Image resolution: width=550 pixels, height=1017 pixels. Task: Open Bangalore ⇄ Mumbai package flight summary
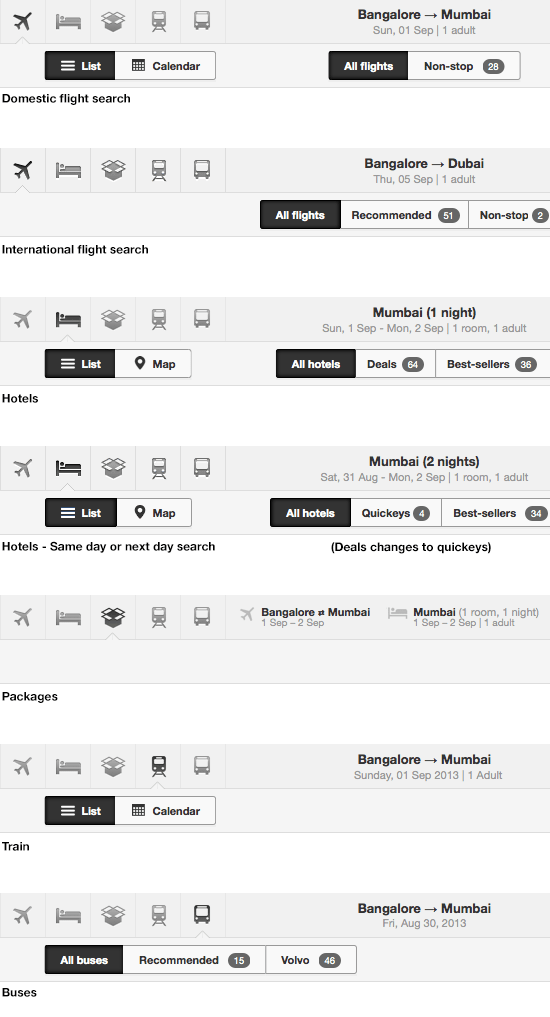click(x=305, y=617)
